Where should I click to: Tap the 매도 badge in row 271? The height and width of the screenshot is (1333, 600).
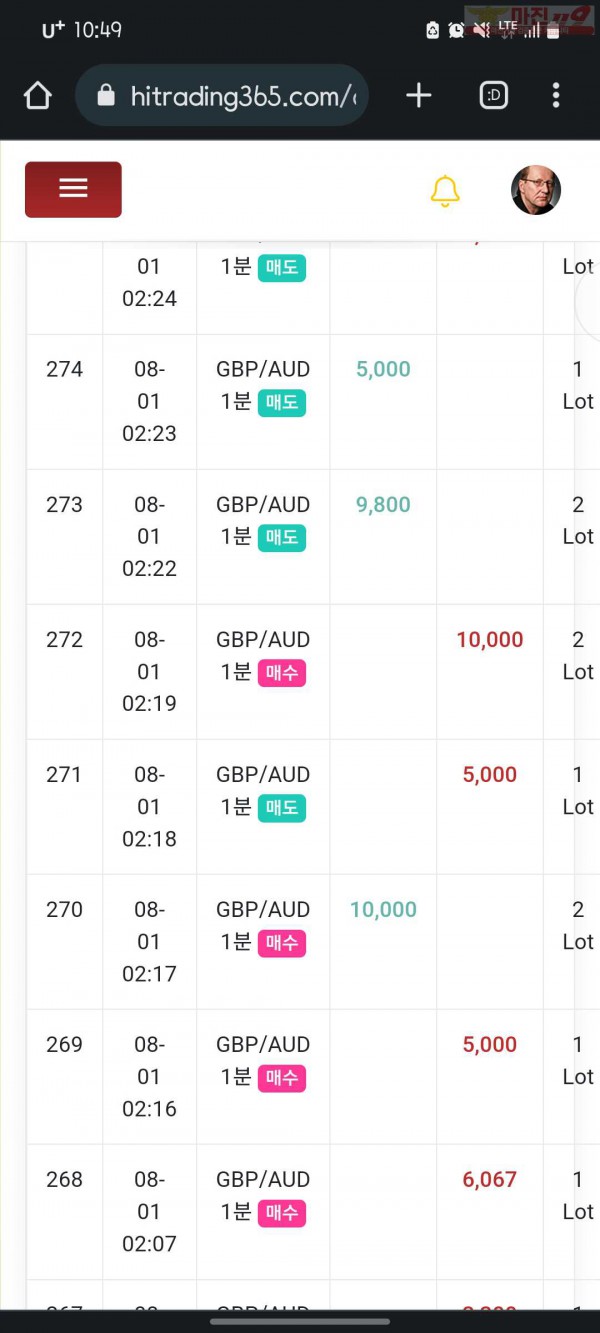coord(281,808)
